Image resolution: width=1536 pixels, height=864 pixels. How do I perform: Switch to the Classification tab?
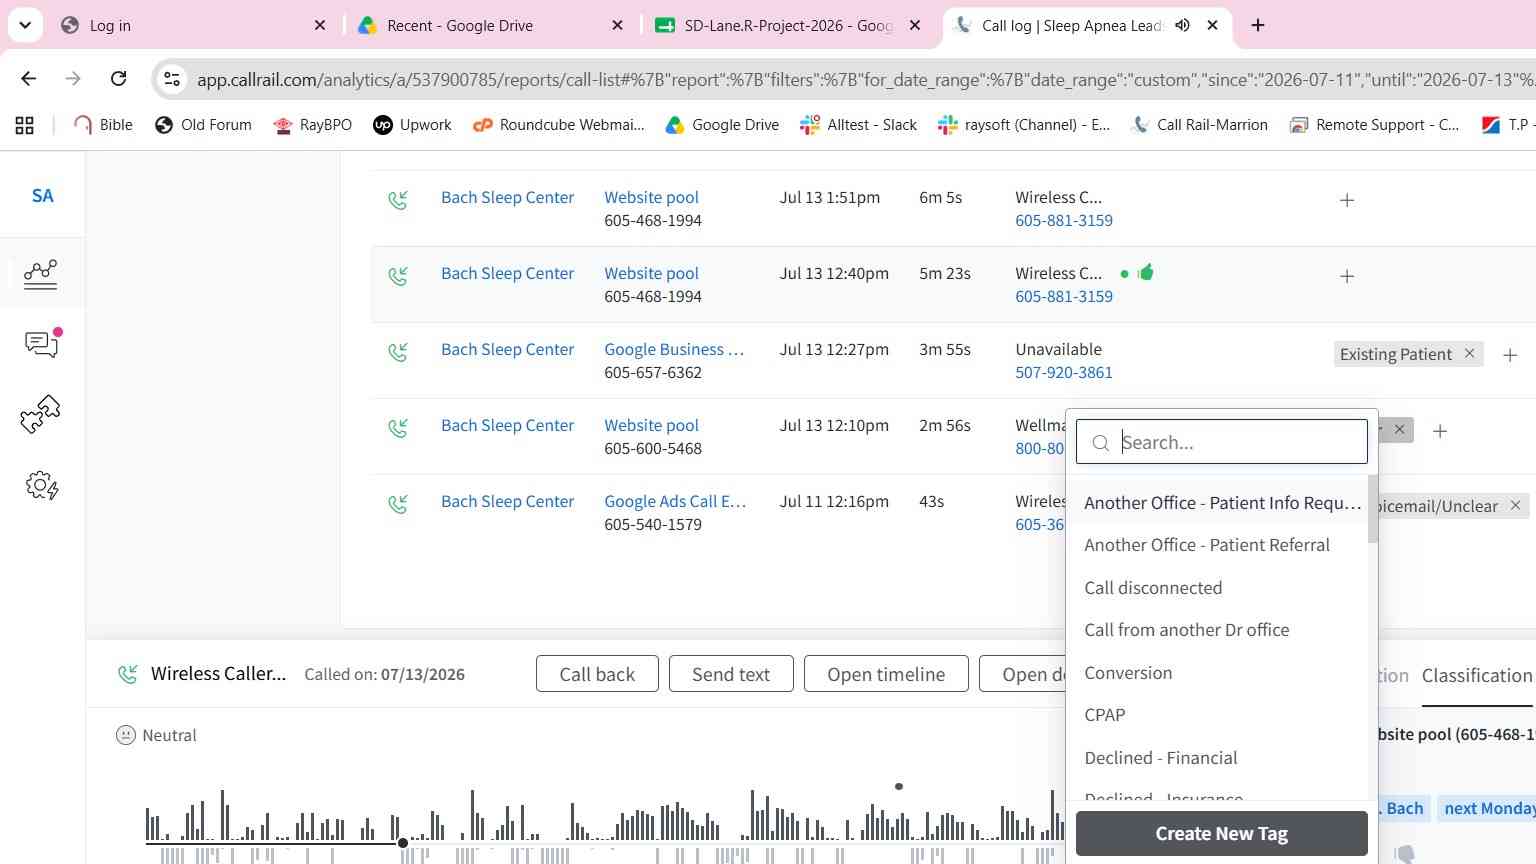(1477, 675)
